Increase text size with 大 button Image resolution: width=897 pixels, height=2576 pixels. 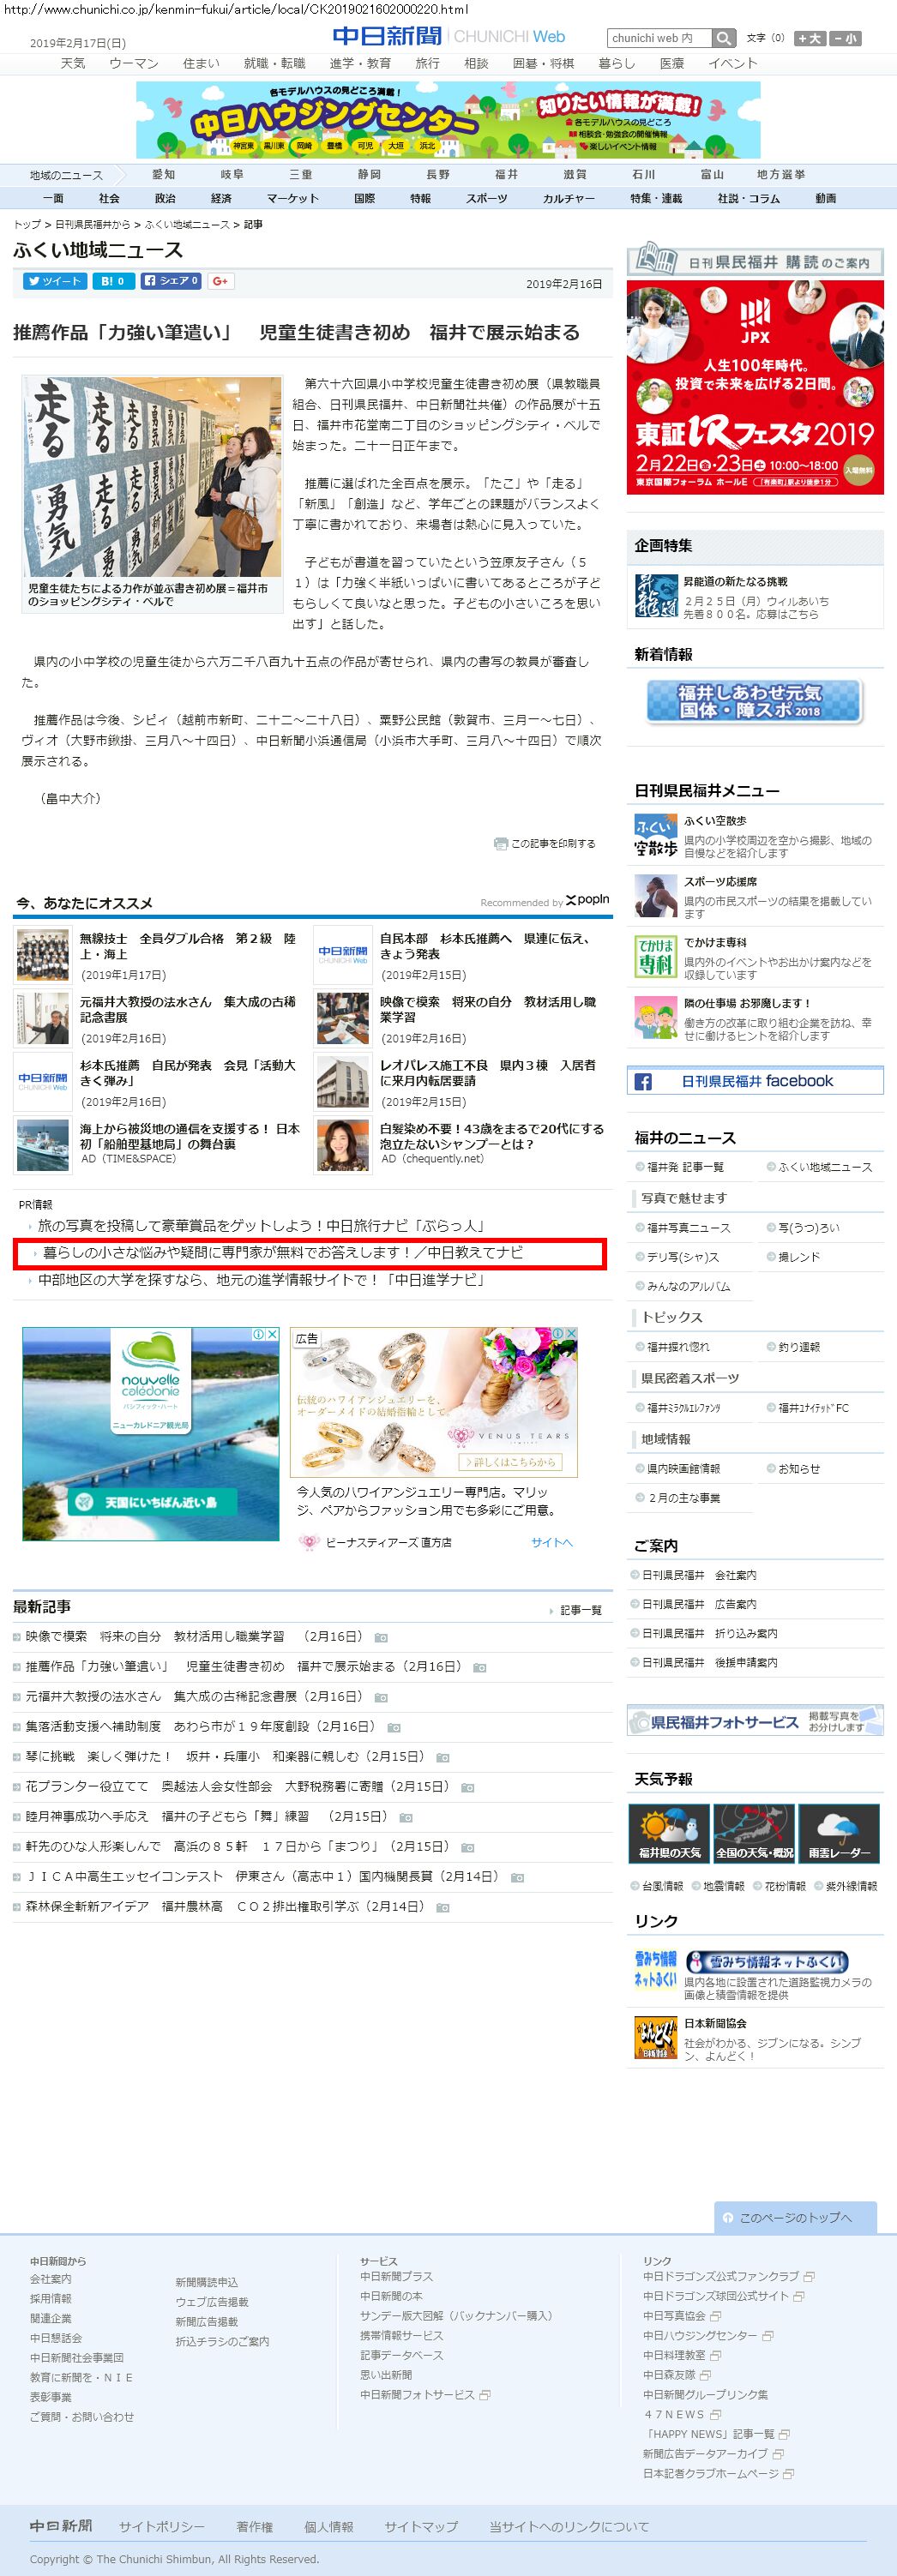(x=809, y=38)
